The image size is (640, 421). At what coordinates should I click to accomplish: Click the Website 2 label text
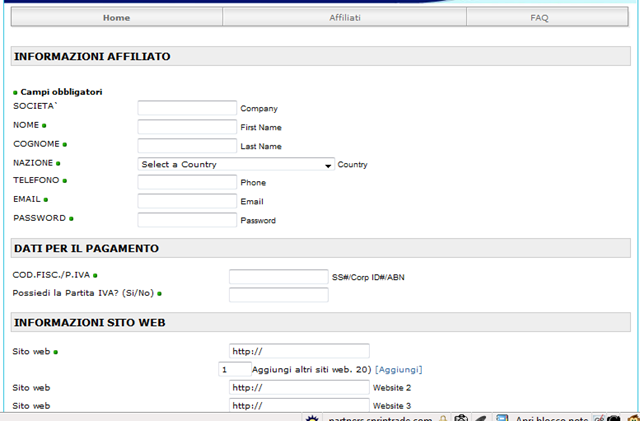click(x=392, y=388)
